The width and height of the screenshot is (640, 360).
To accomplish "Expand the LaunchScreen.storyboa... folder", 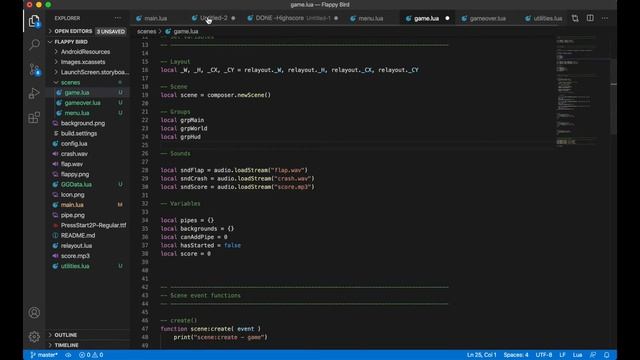I will coord(94,72).
